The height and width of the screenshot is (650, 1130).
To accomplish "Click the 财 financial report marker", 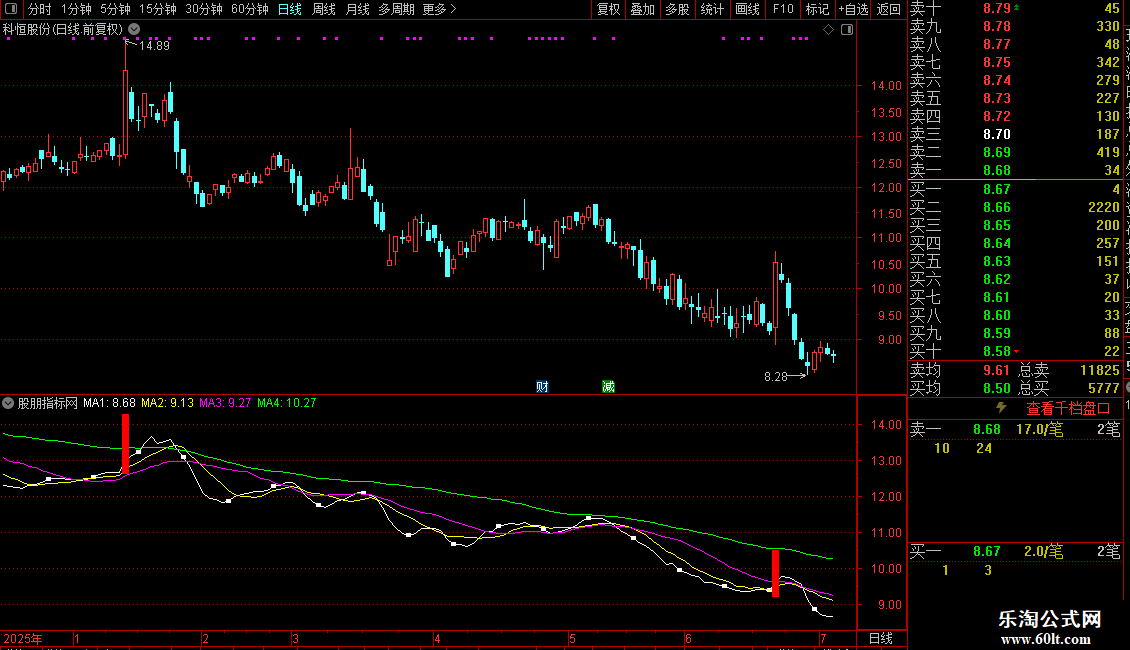I will coord(542,387).
